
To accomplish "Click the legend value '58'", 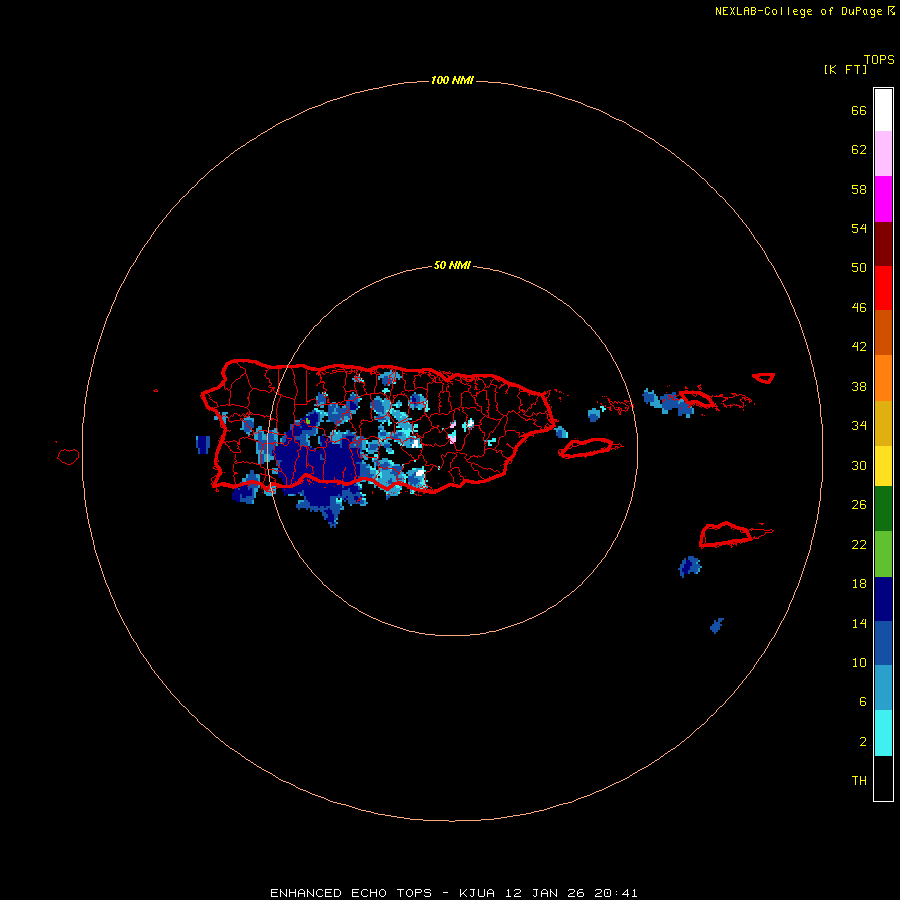I will (859, 189).
